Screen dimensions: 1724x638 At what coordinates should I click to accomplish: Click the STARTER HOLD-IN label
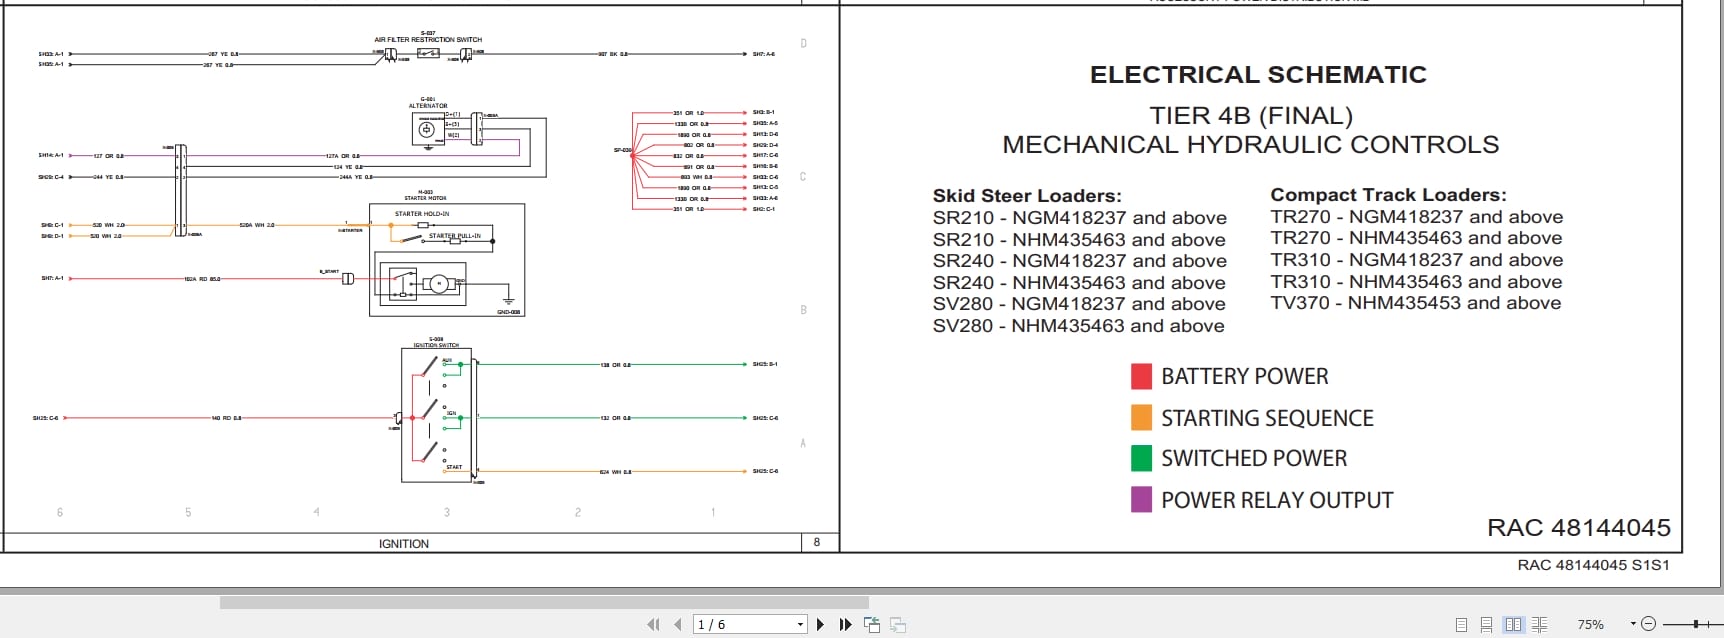click(x=421, y=214)
